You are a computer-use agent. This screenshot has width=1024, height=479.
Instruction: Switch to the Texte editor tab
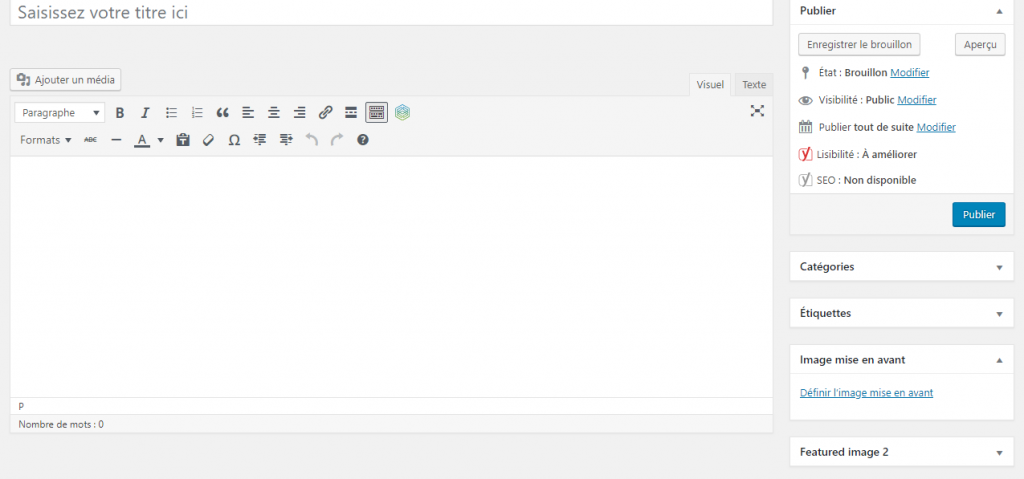754,84
